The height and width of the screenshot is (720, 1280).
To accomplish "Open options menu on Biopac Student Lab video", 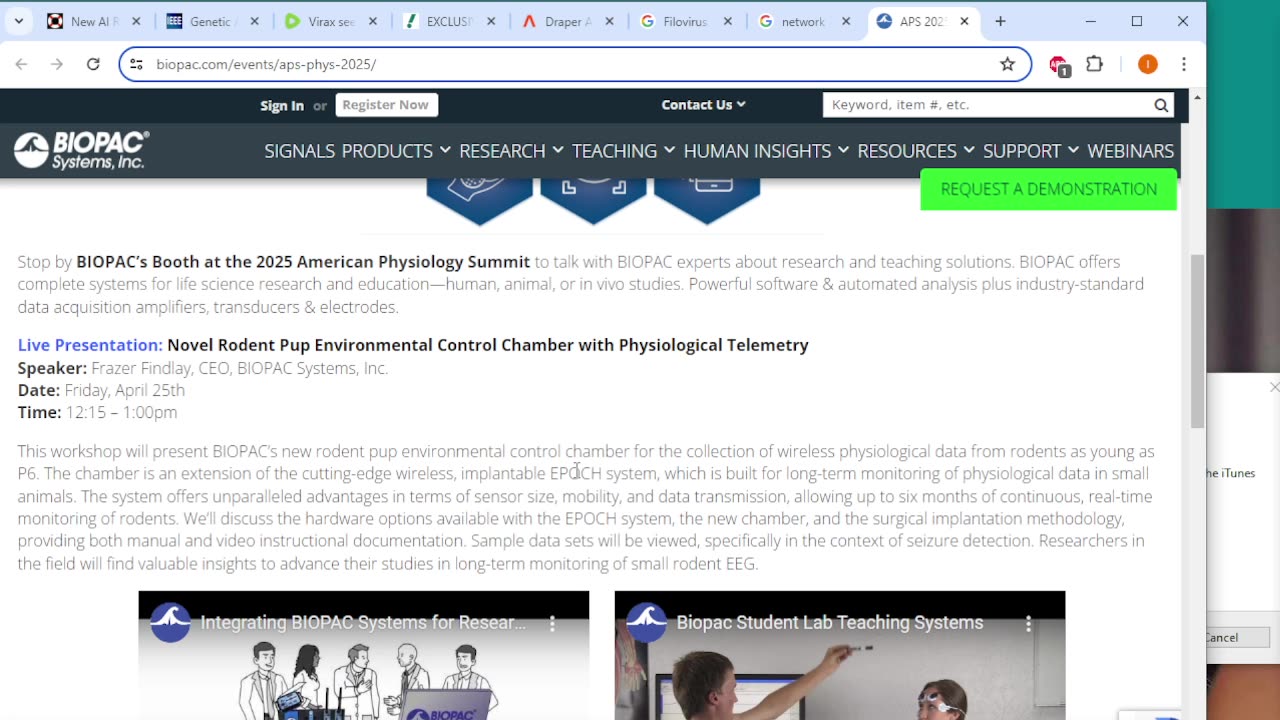I will tap(1028, 623).
